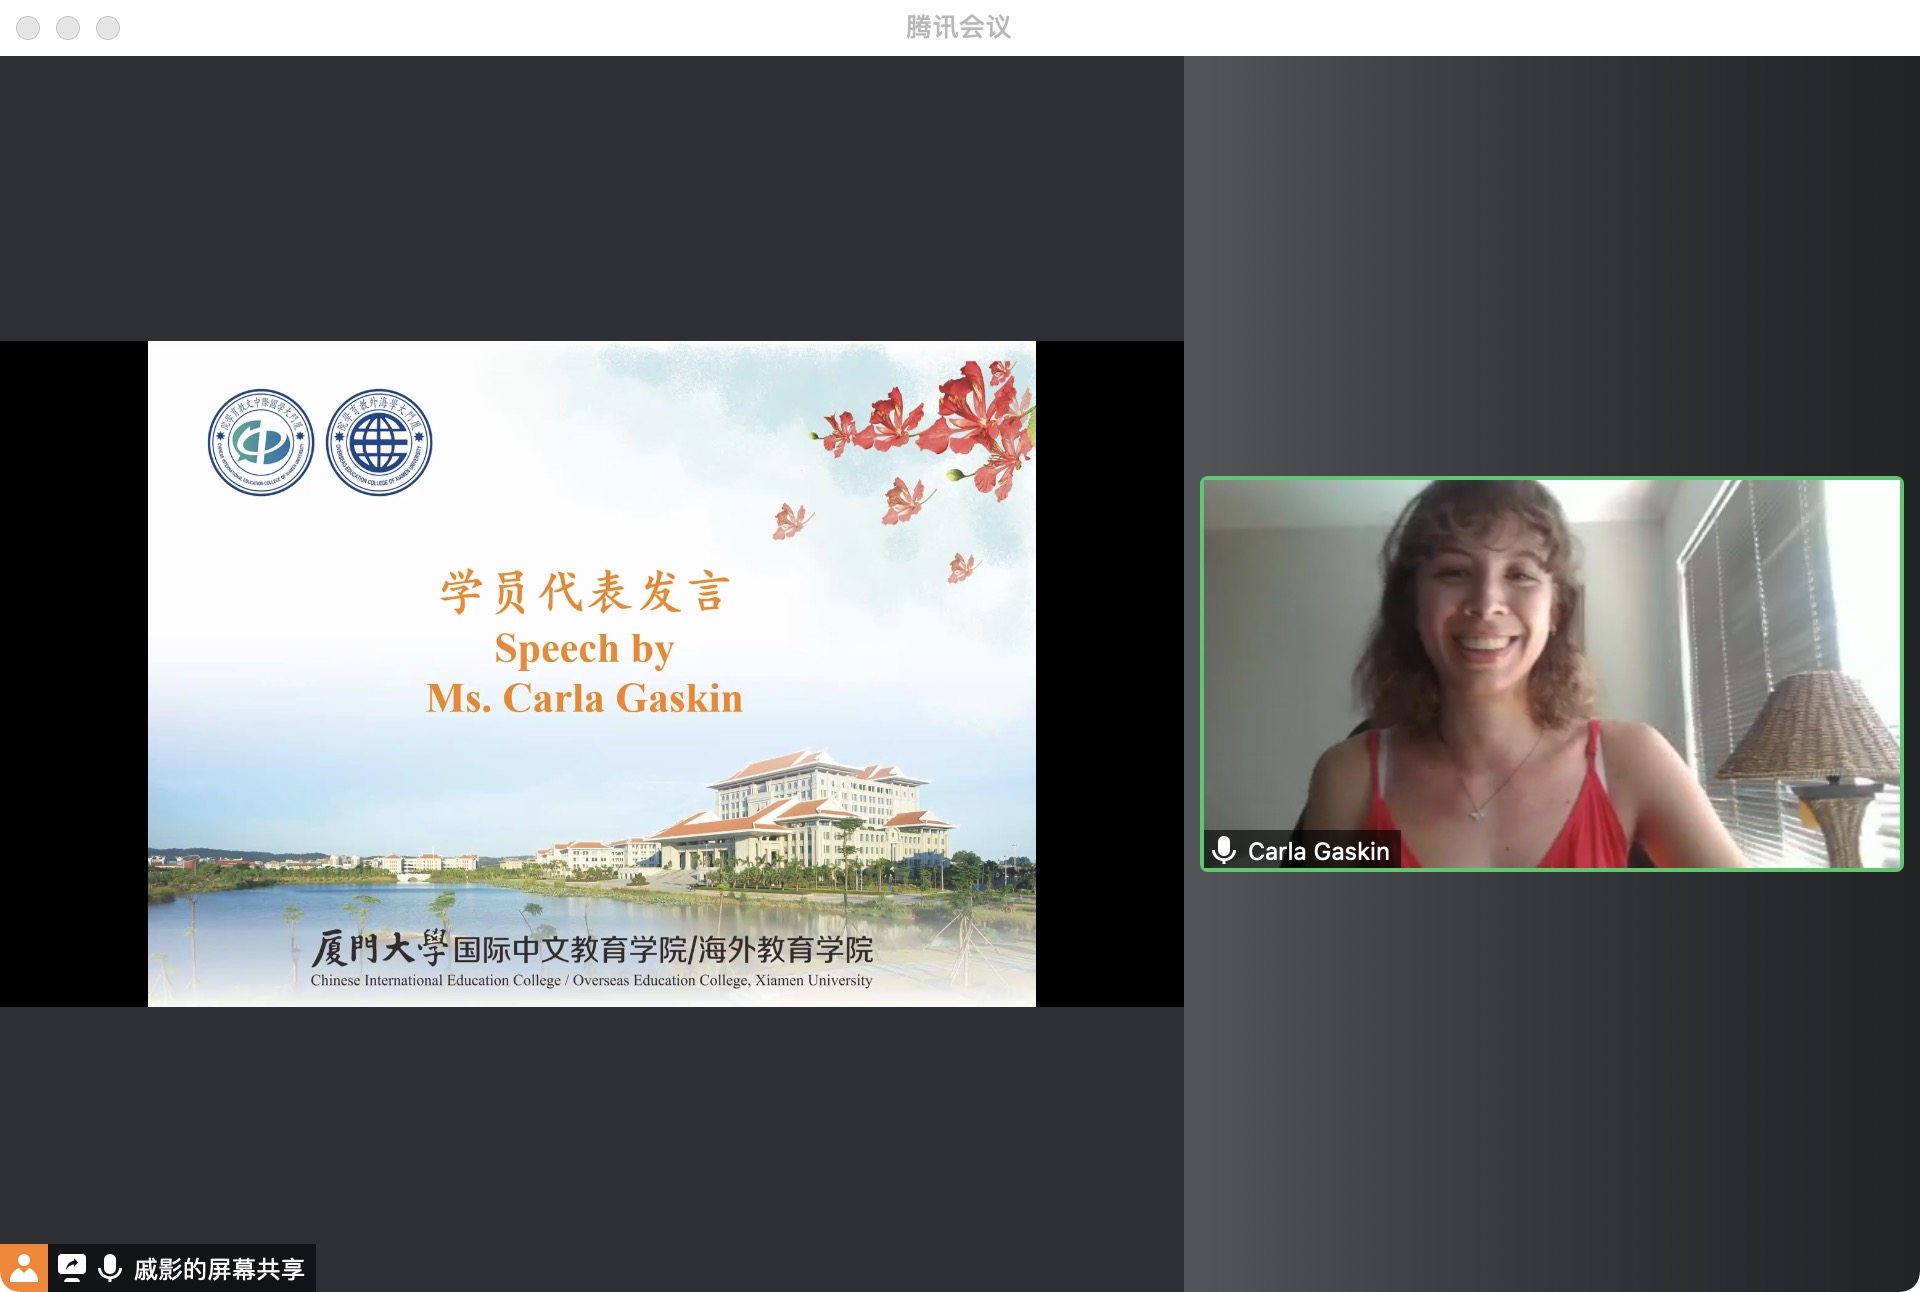Select the Carla Gaskin name label
This screenshot has height=1292, width=1920.
pos(1318,851)
